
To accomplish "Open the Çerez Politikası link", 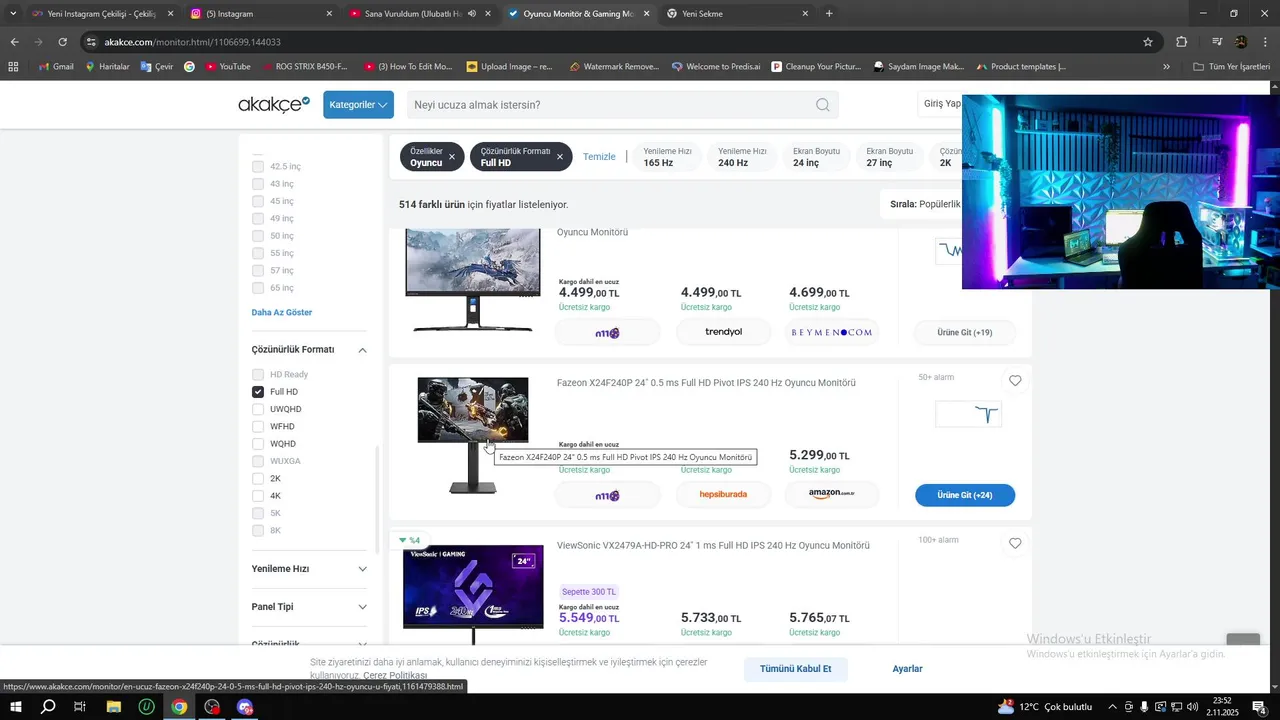I will pos(395,676).
